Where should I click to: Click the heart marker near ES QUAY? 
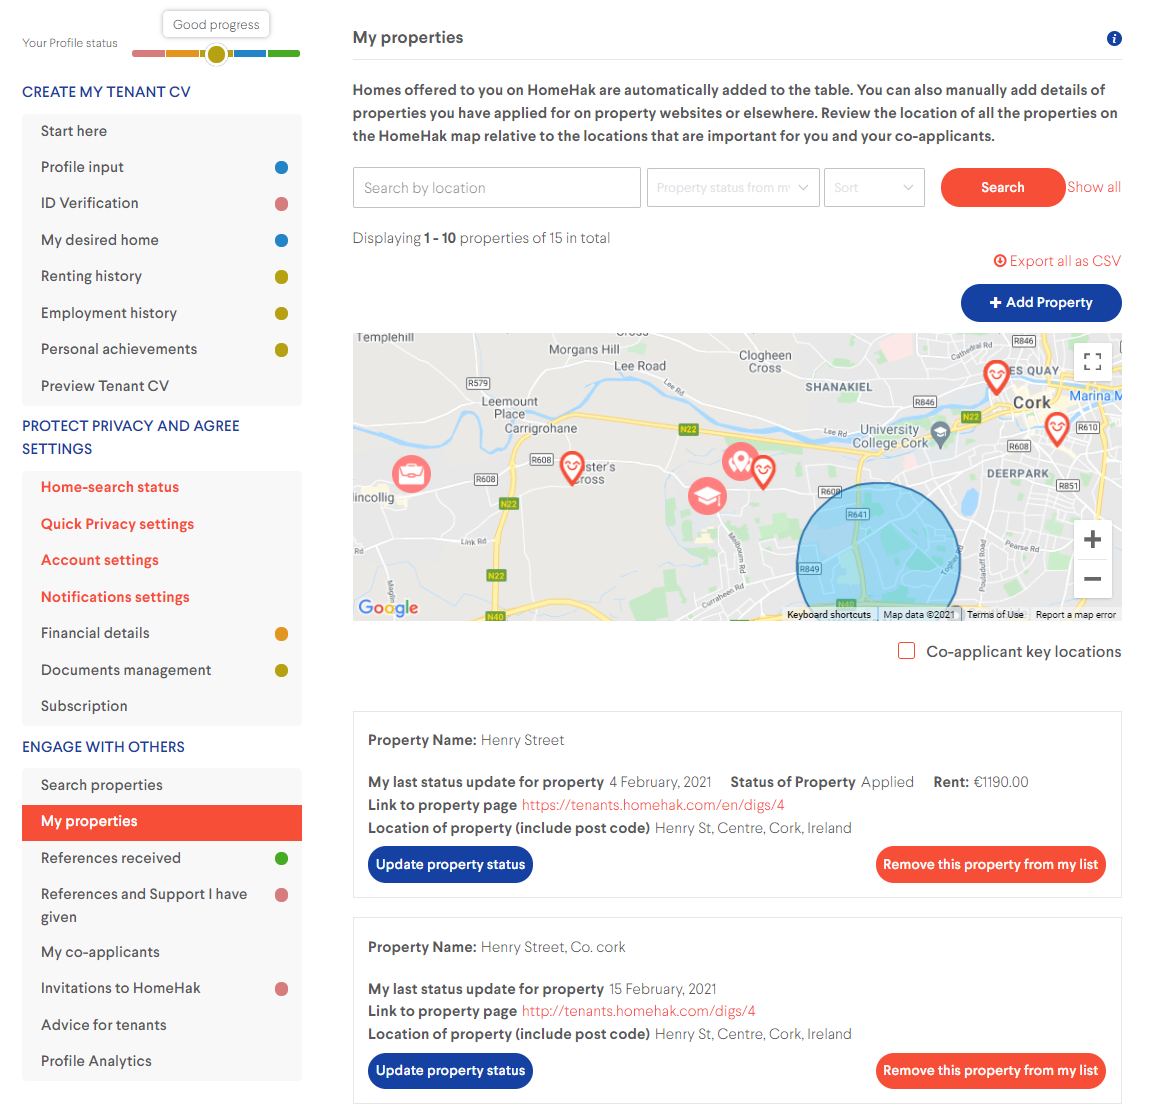996,376
